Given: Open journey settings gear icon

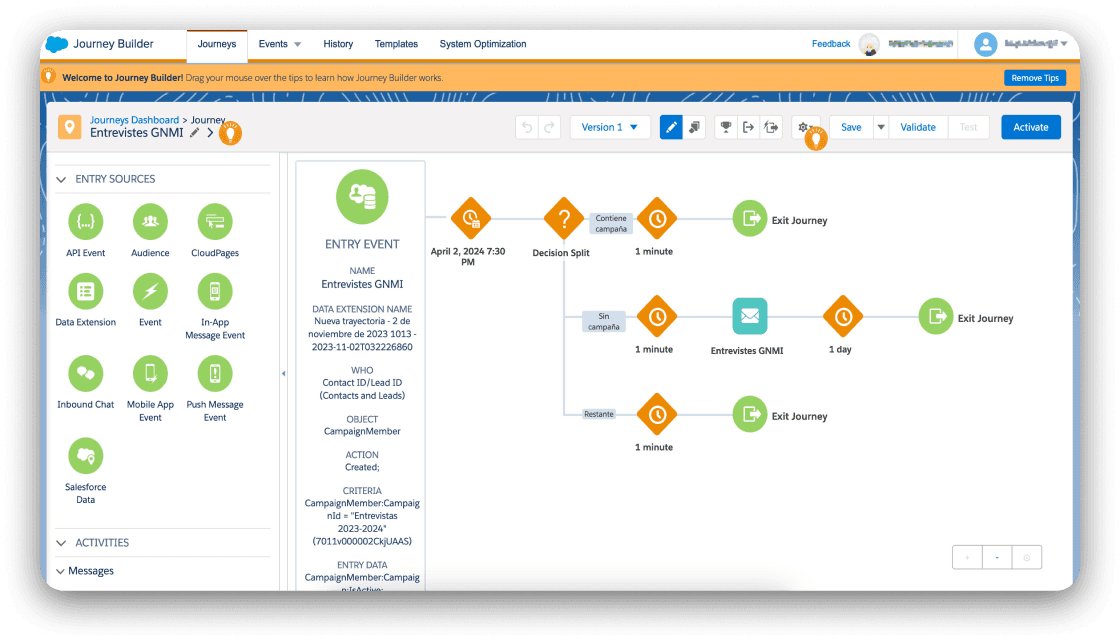Looking at the screenshot, I should point(803,127).
